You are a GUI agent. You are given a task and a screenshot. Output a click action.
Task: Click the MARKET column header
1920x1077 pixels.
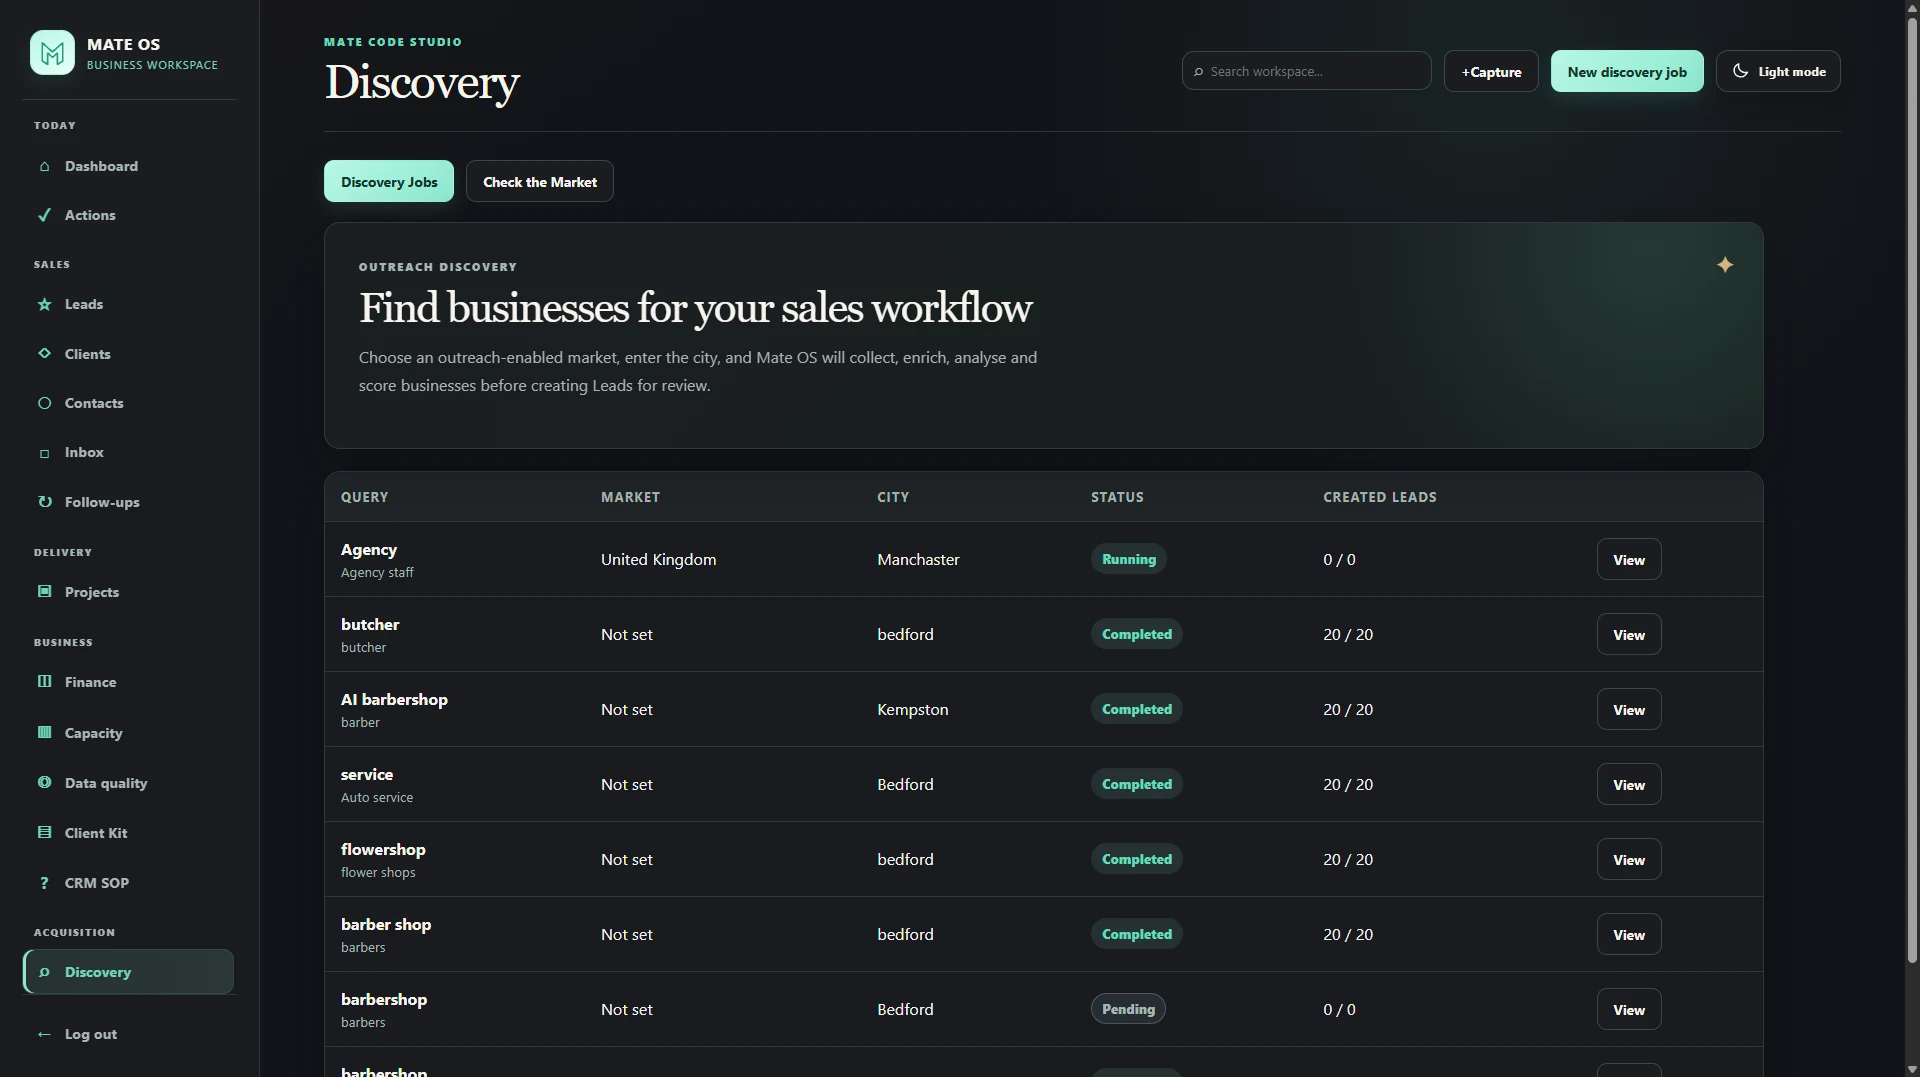coord(630,497)
